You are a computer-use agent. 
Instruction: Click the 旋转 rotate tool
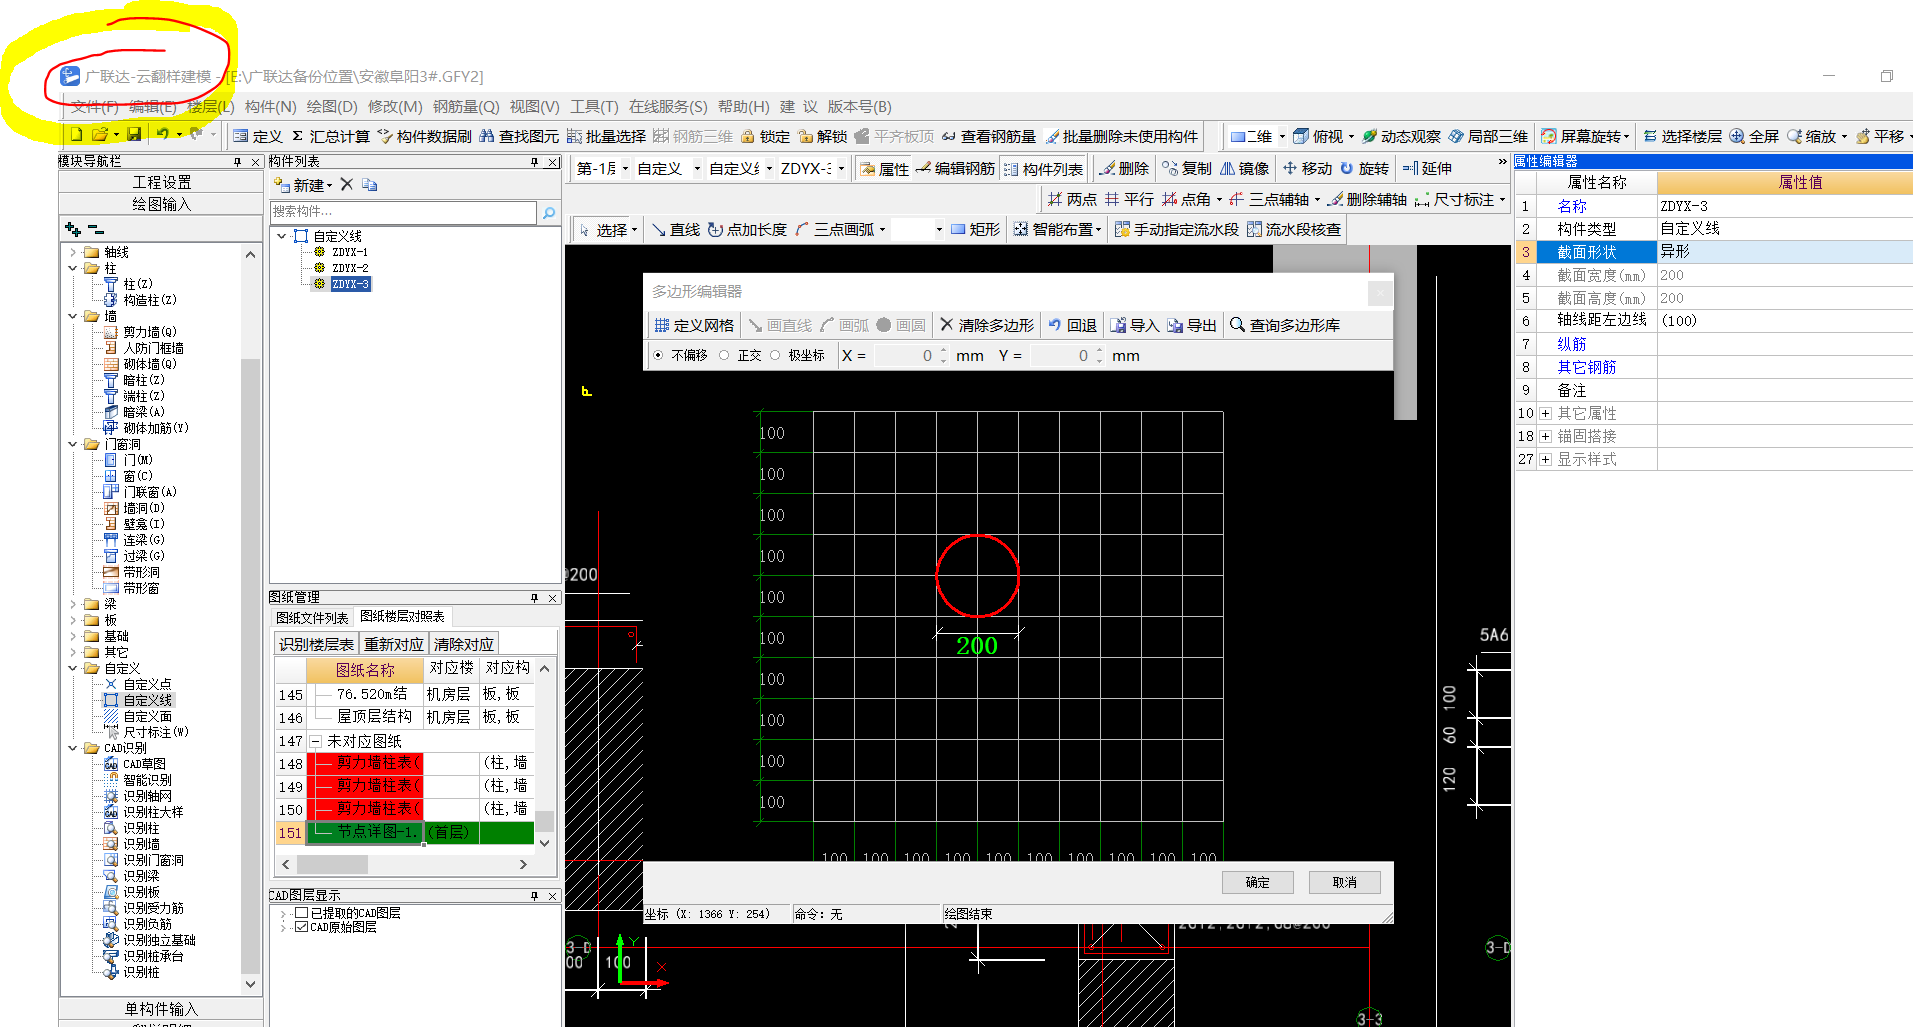[x=1364, y=168]
